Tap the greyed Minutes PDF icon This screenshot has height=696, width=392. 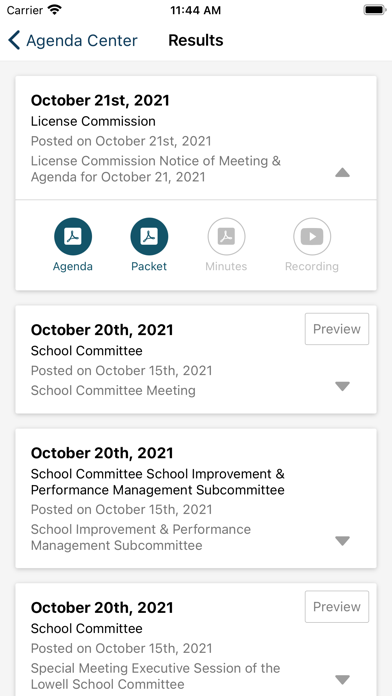click(x=226, y=237)
